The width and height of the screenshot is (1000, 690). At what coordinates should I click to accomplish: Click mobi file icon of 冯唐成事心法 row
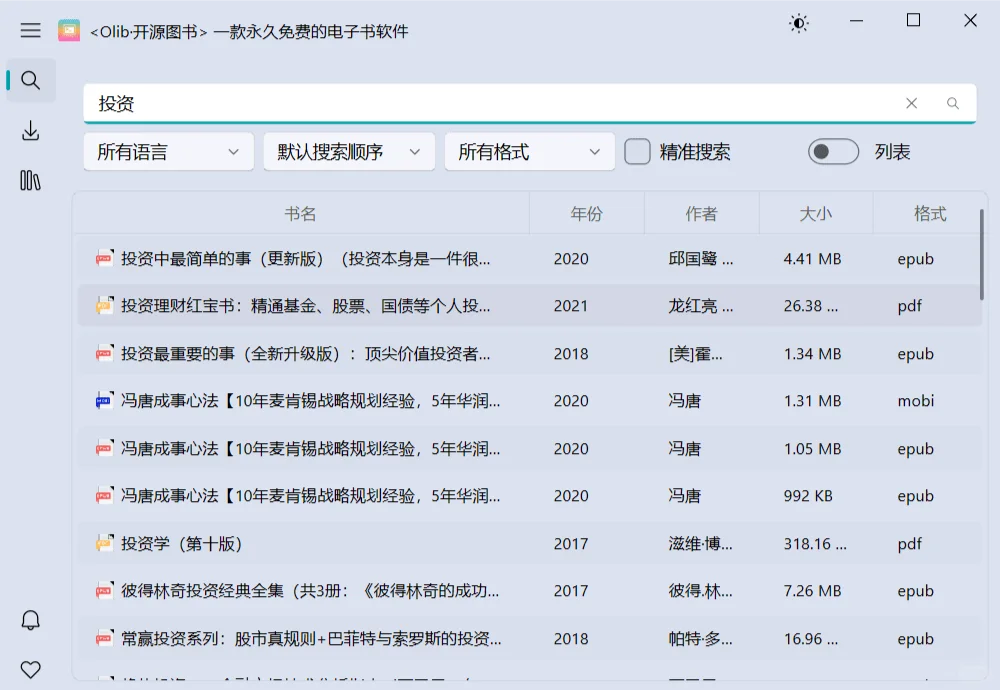click(x=105, y=400)
